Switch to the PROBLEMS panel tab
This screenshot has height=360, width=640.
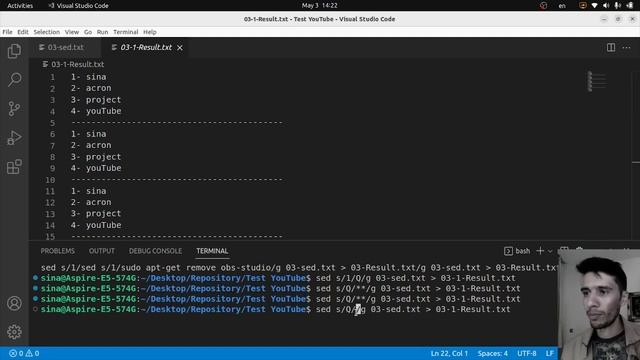tap(58, 251)
